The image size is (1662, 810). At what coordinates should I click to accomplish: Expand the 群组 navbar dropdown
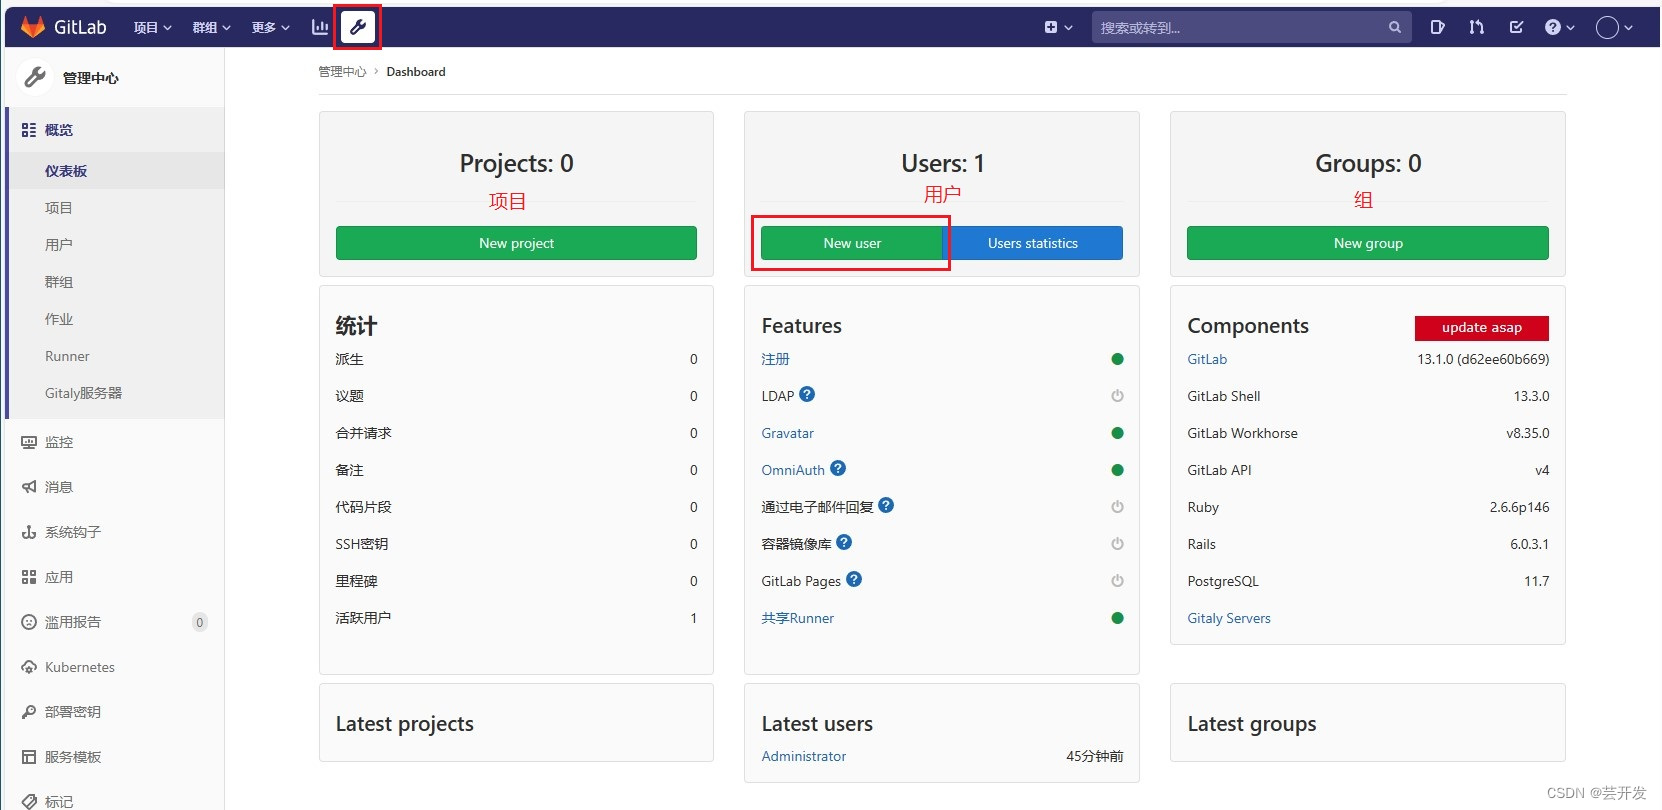pos(212,27)
